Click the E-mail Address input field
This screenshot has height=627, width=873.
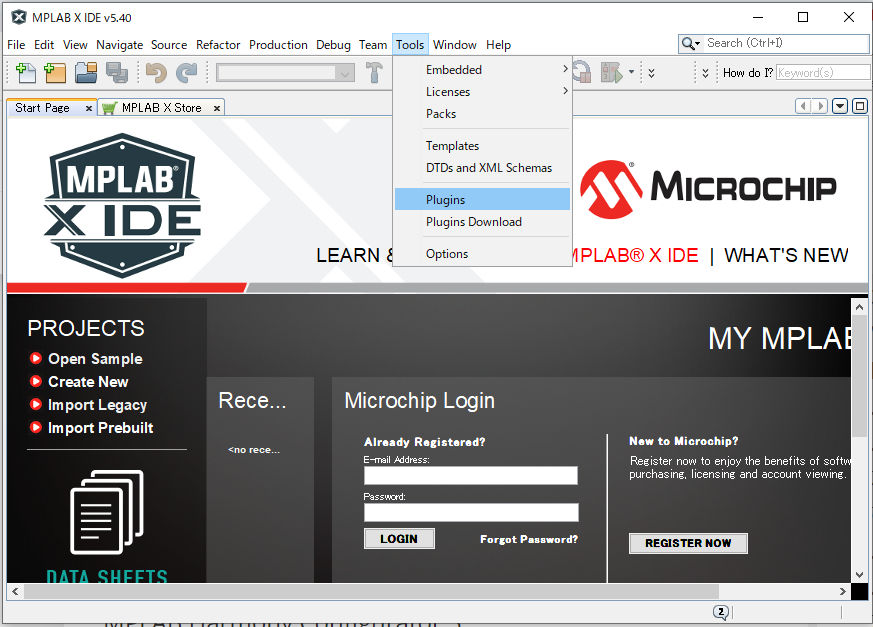click(x=471, y=475)
